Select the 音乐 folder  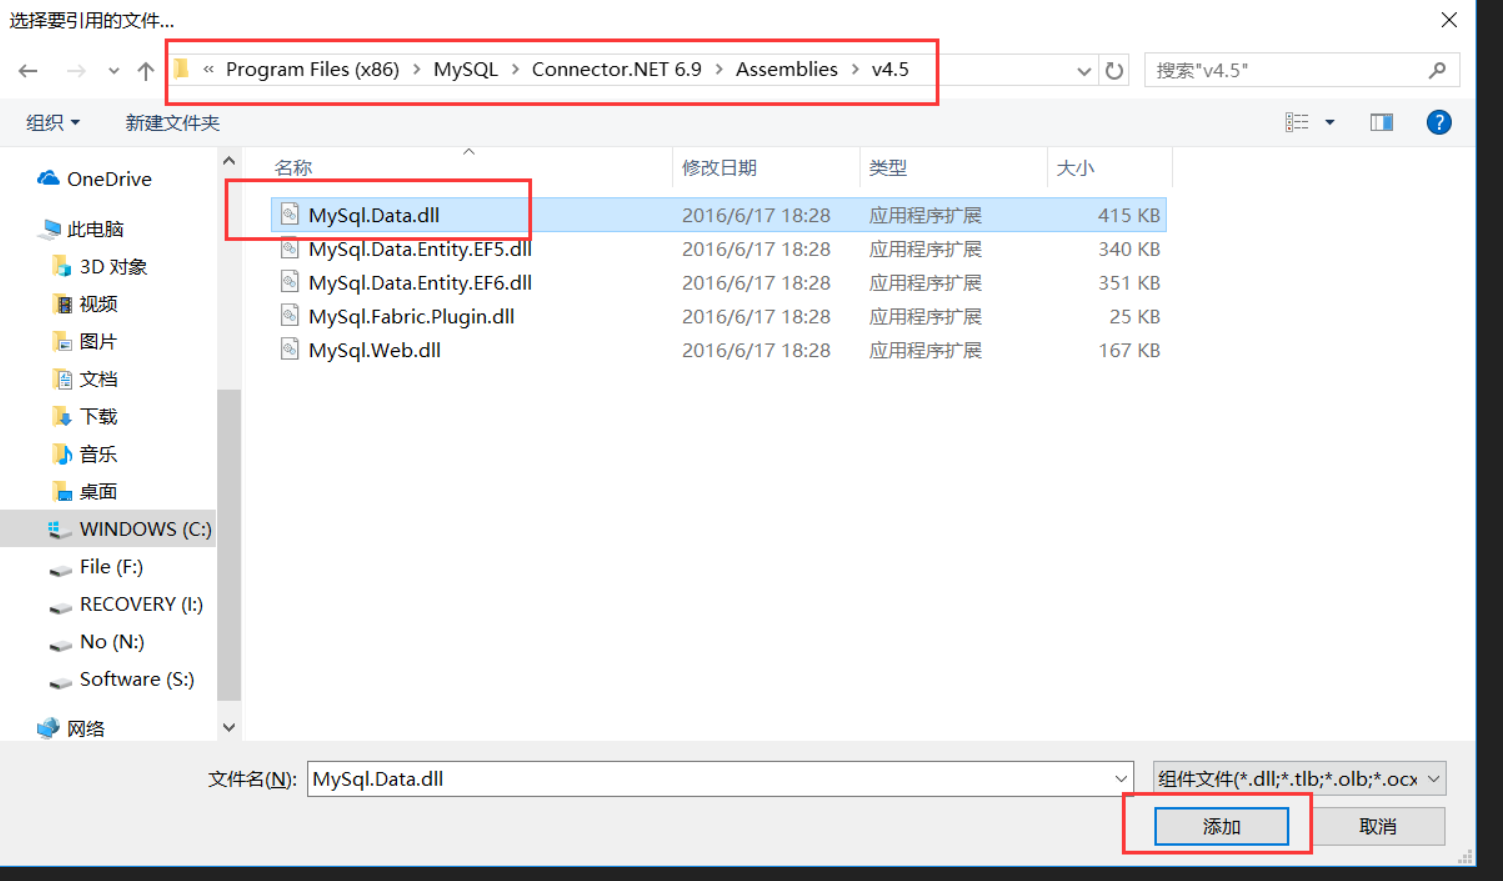98,454
